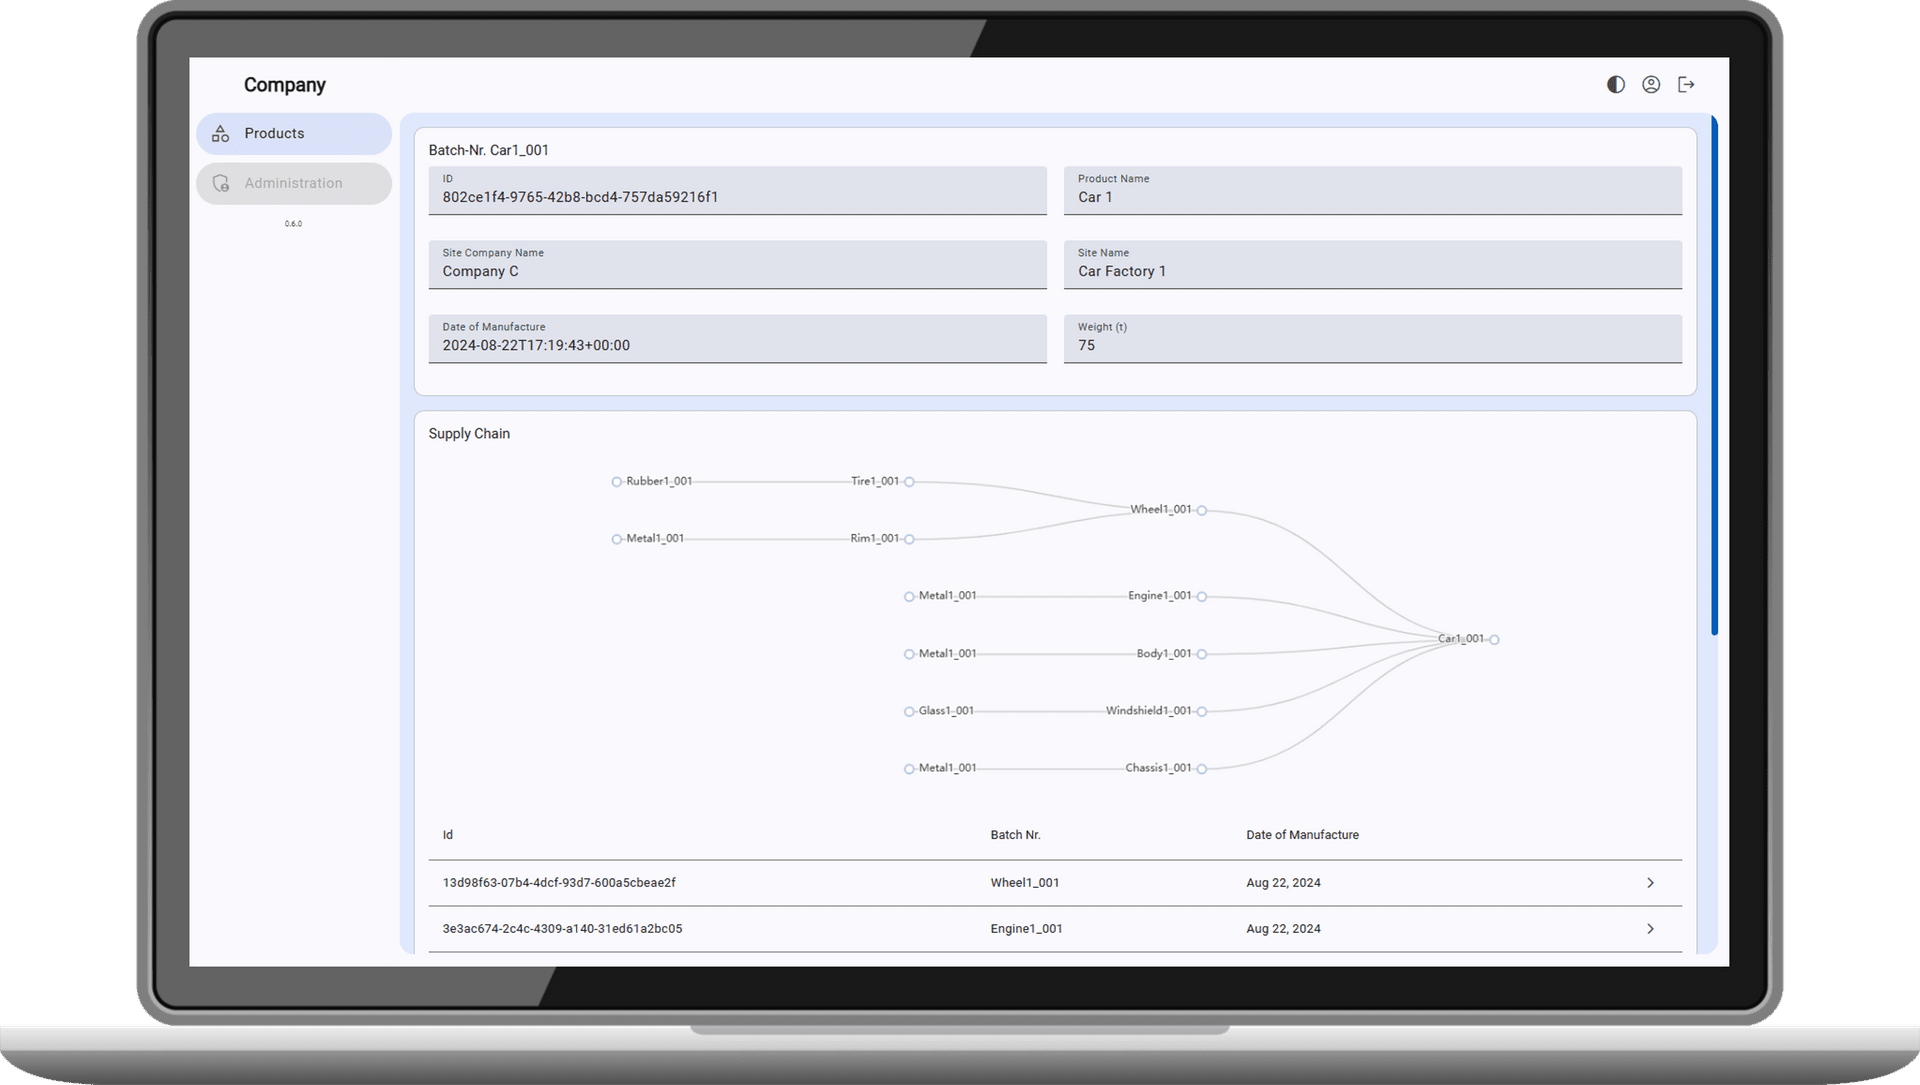Screen dimensions: 1920x1085
Task: Expand the Wheel1_001 row details
Action: [1650, 883]
